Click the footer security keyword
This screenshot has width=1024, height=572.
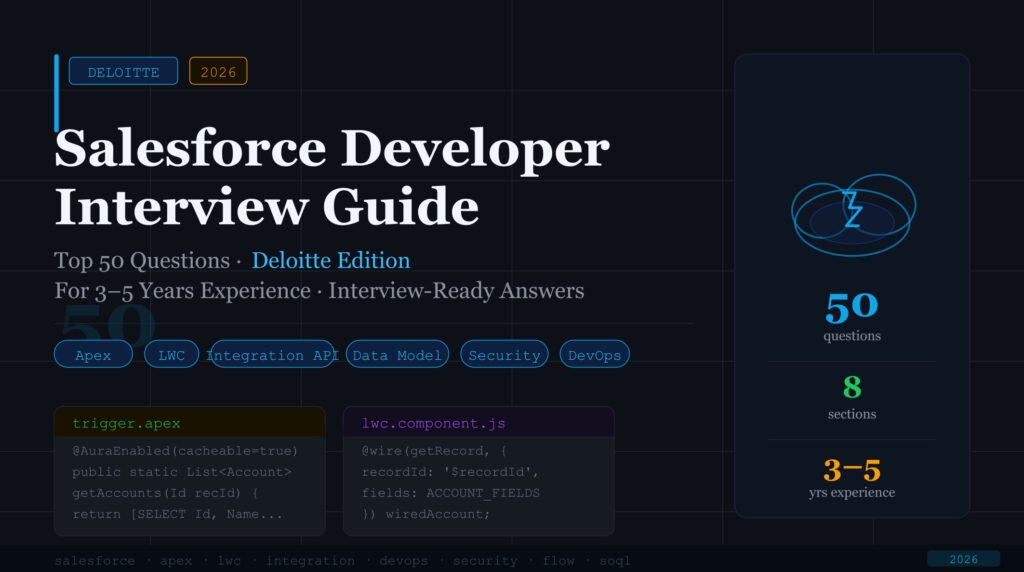[485, 560]
